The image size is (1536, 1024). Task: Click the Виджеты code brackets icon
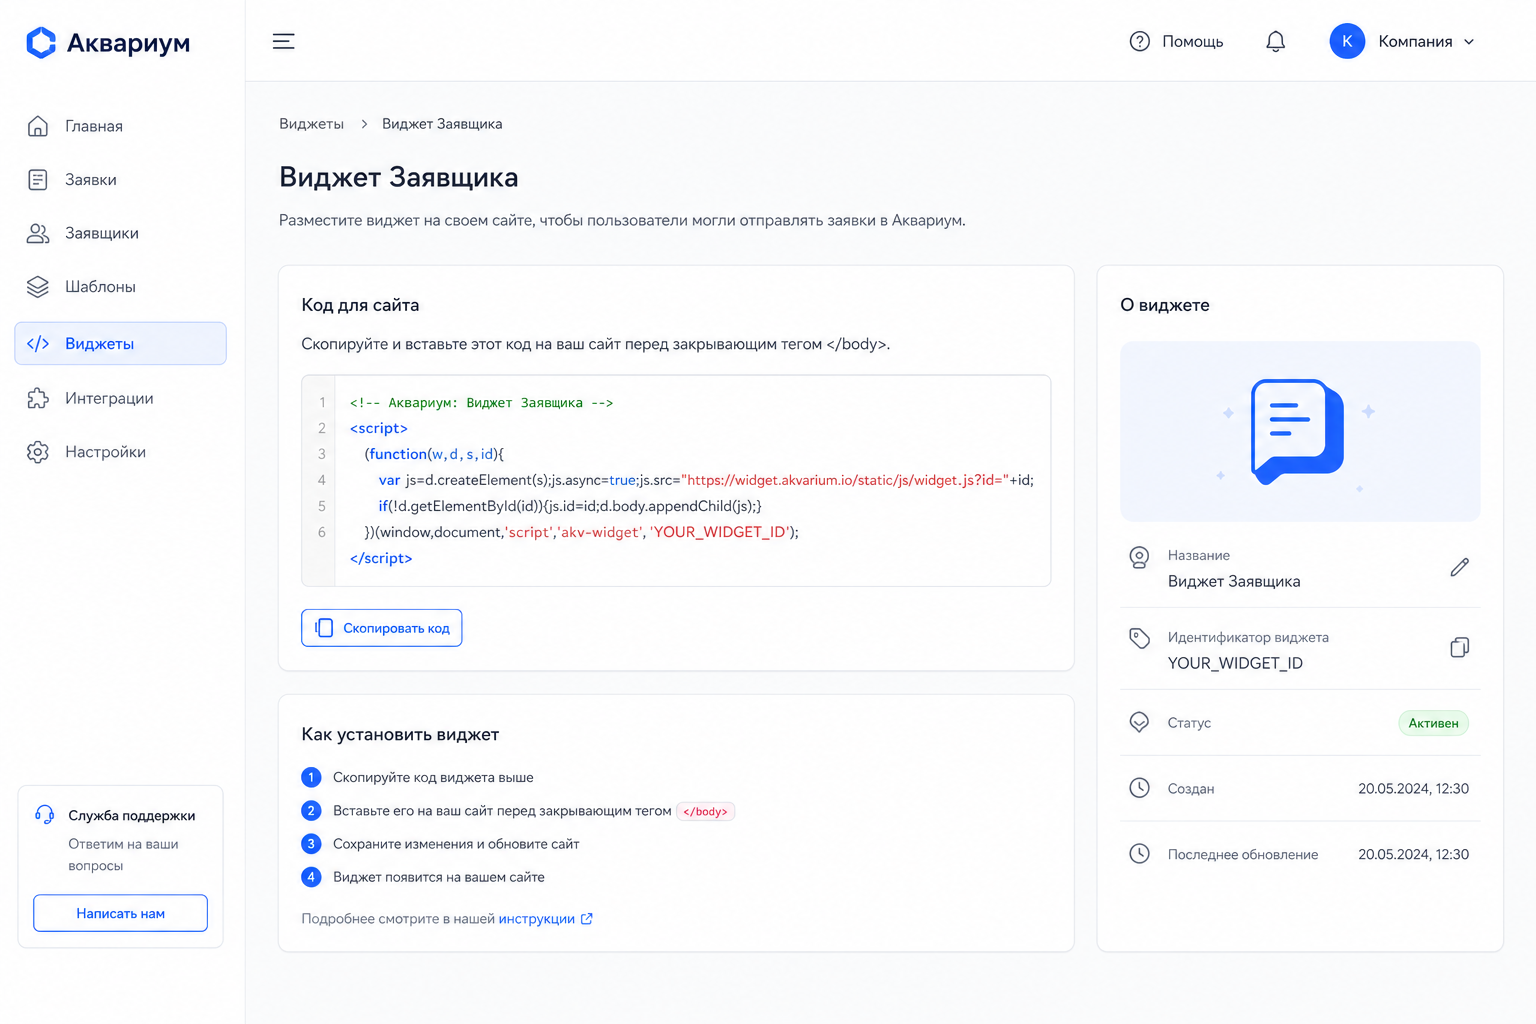(38, 344)
